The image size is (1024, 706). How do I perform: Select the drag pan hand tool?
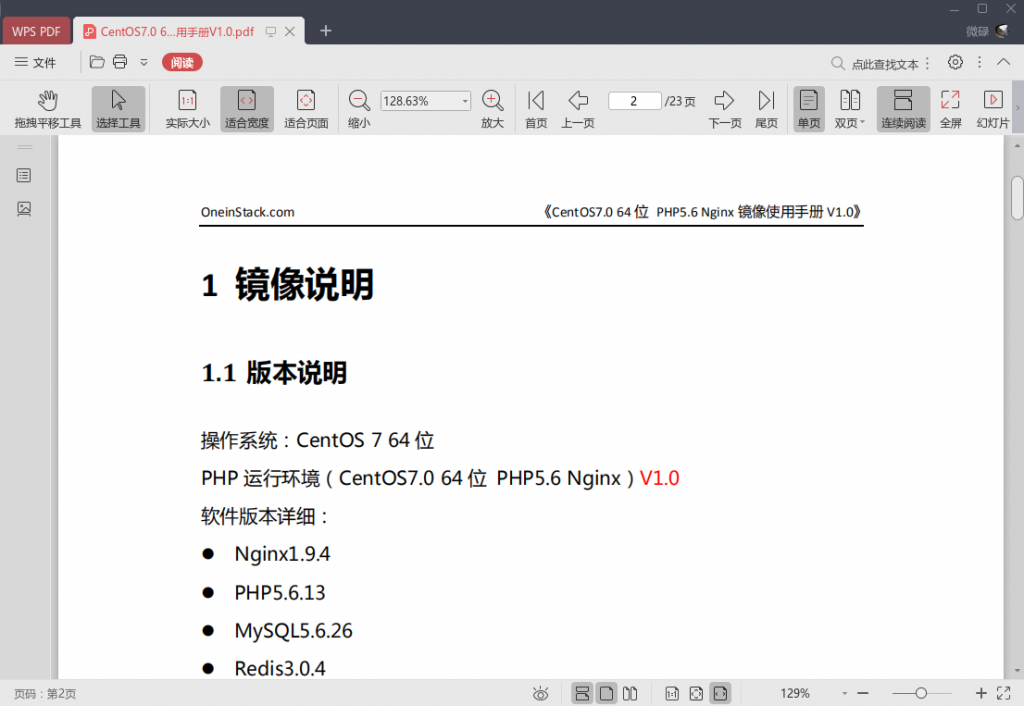(48, 109)
